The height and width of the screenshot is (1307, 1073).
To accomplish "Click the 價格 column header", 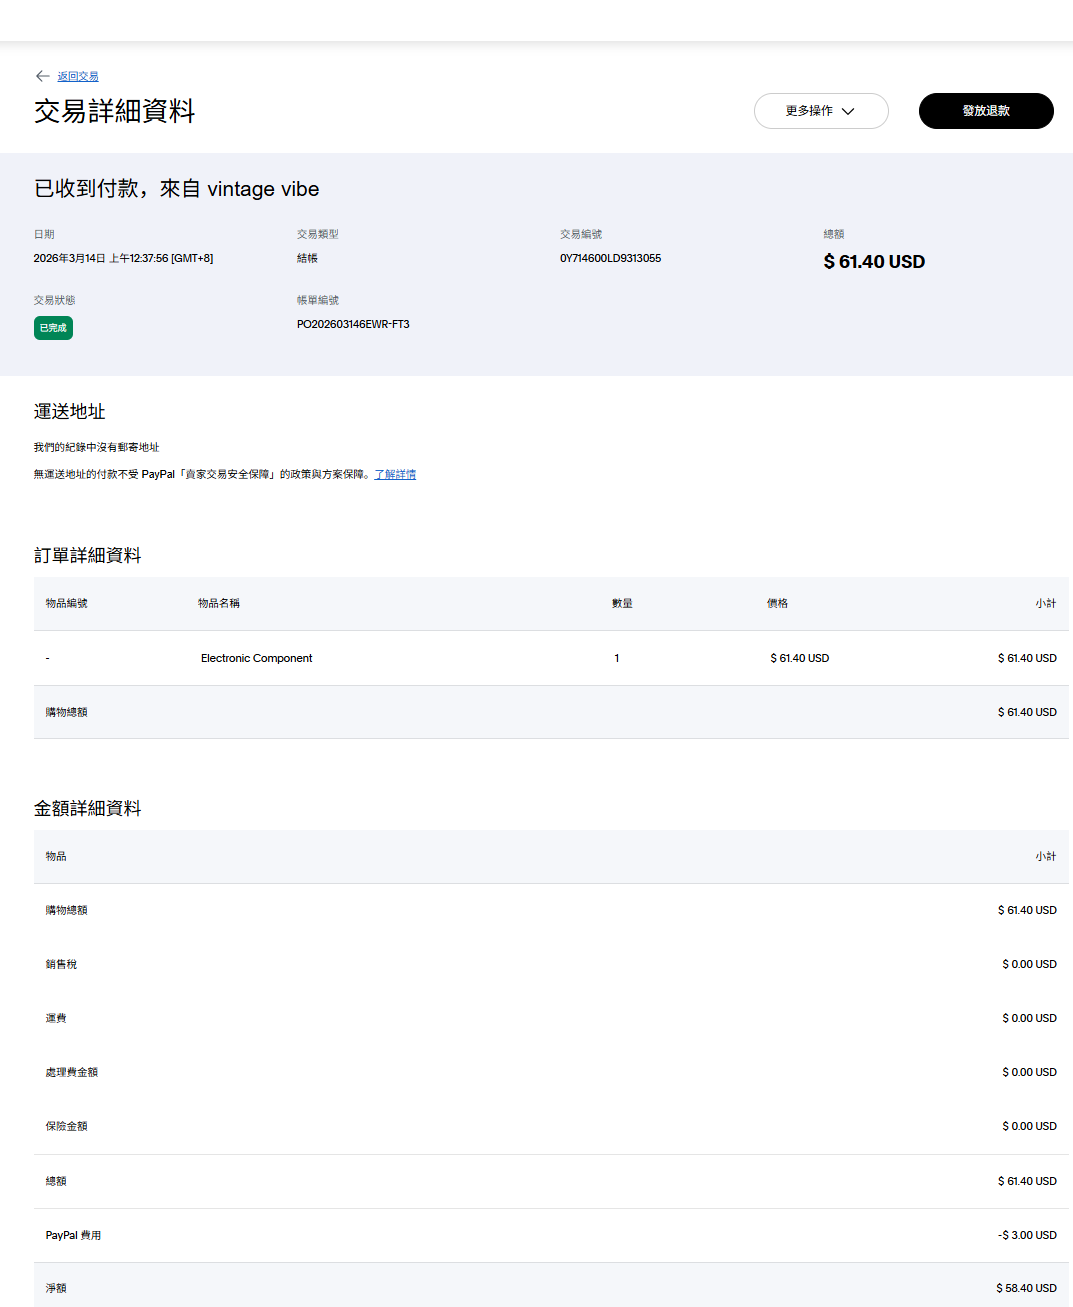I will (777, 603).
